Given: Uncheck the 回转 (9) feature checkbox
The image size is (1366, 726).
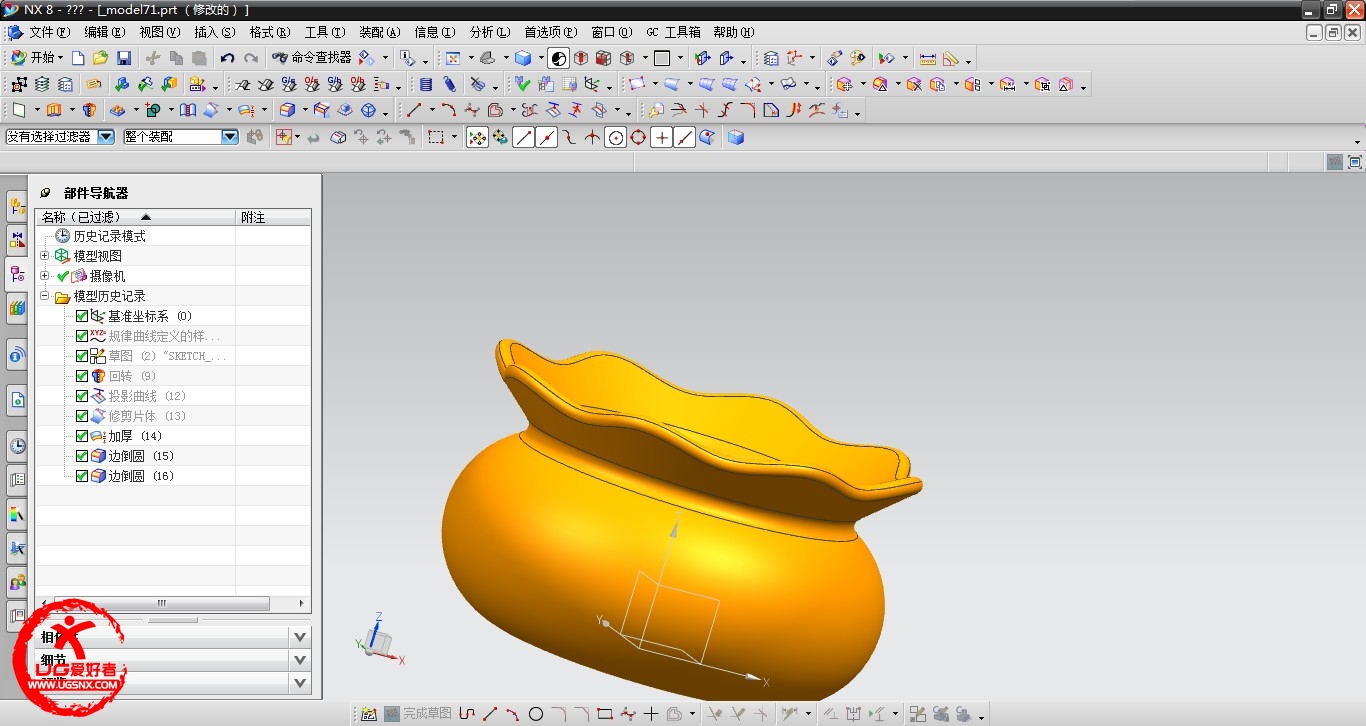Looking at the screenshot, I should (82, 376).
